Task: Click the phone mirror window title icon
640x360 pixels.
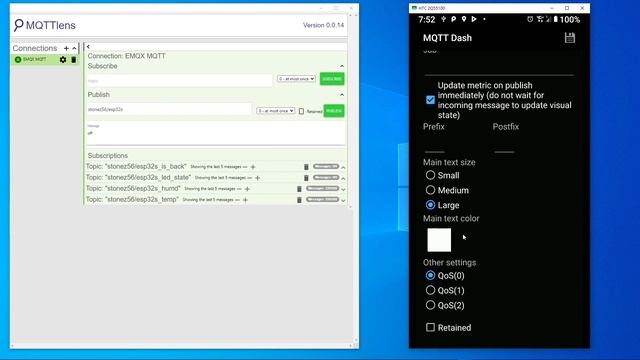Action: (x=414, y=8)
